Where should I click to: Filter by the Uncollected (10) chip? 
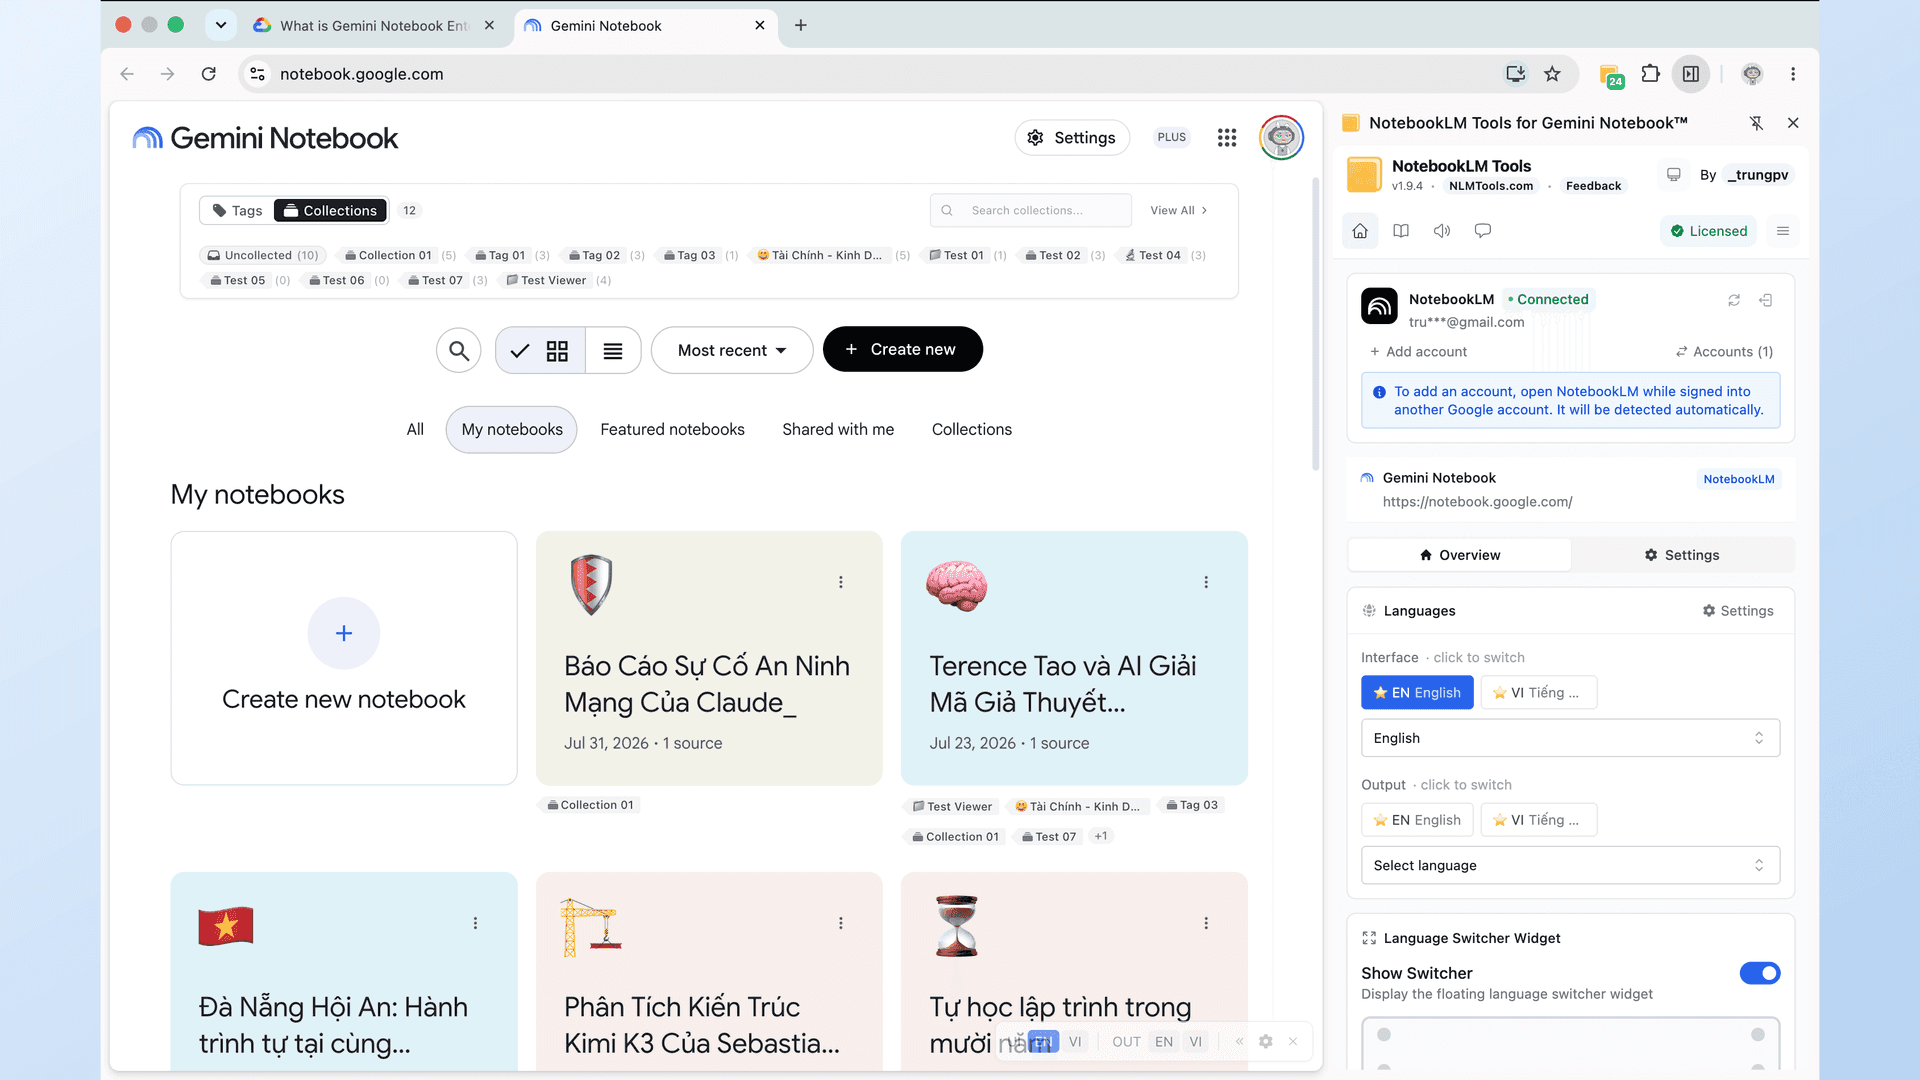263,256
